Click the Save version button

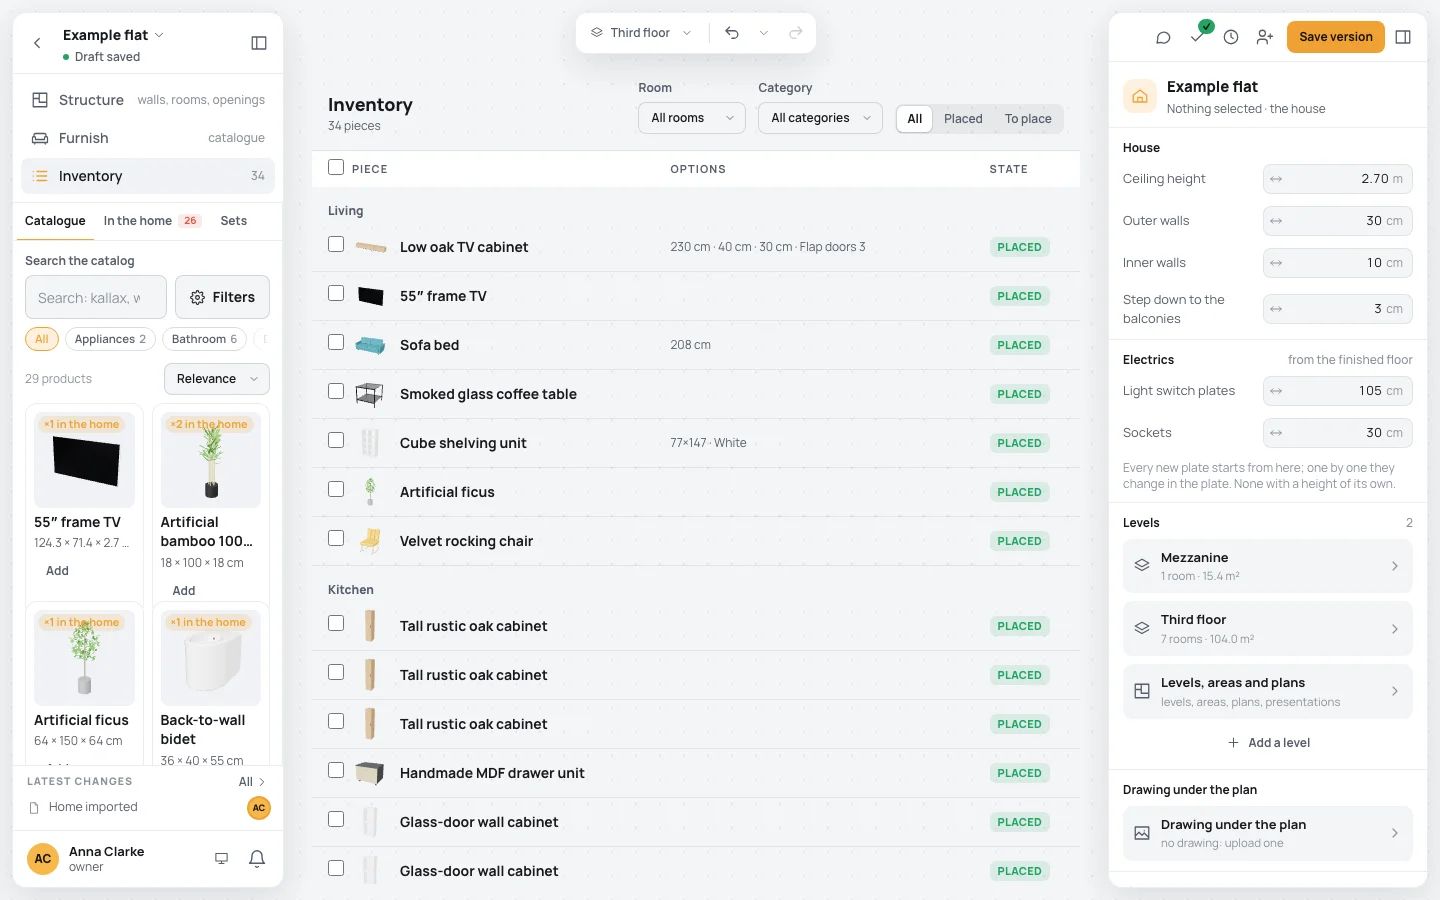click(1336, 37)
